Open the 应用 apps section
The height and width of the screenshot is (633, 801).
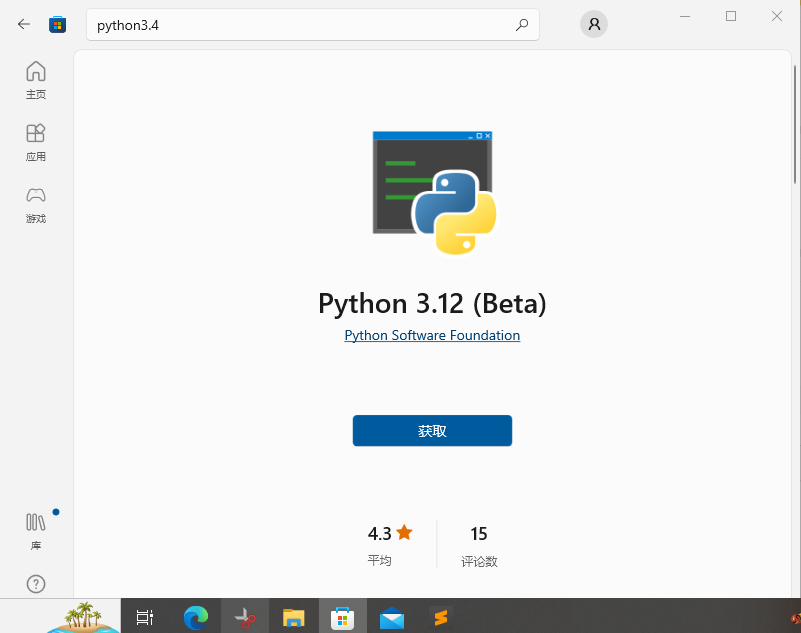tap(36, 143)
